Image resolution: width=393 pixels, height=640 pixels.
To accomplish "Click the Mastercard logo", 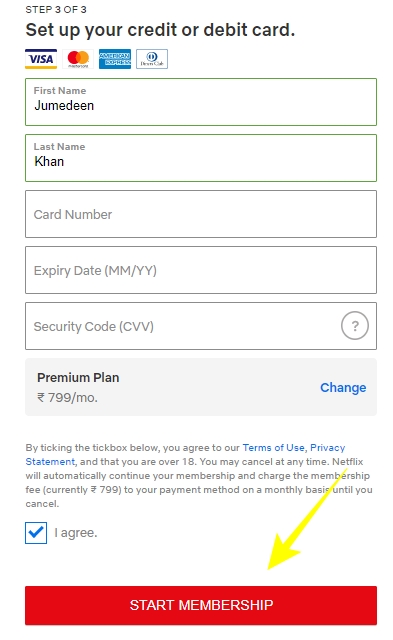I will [78, 59].
